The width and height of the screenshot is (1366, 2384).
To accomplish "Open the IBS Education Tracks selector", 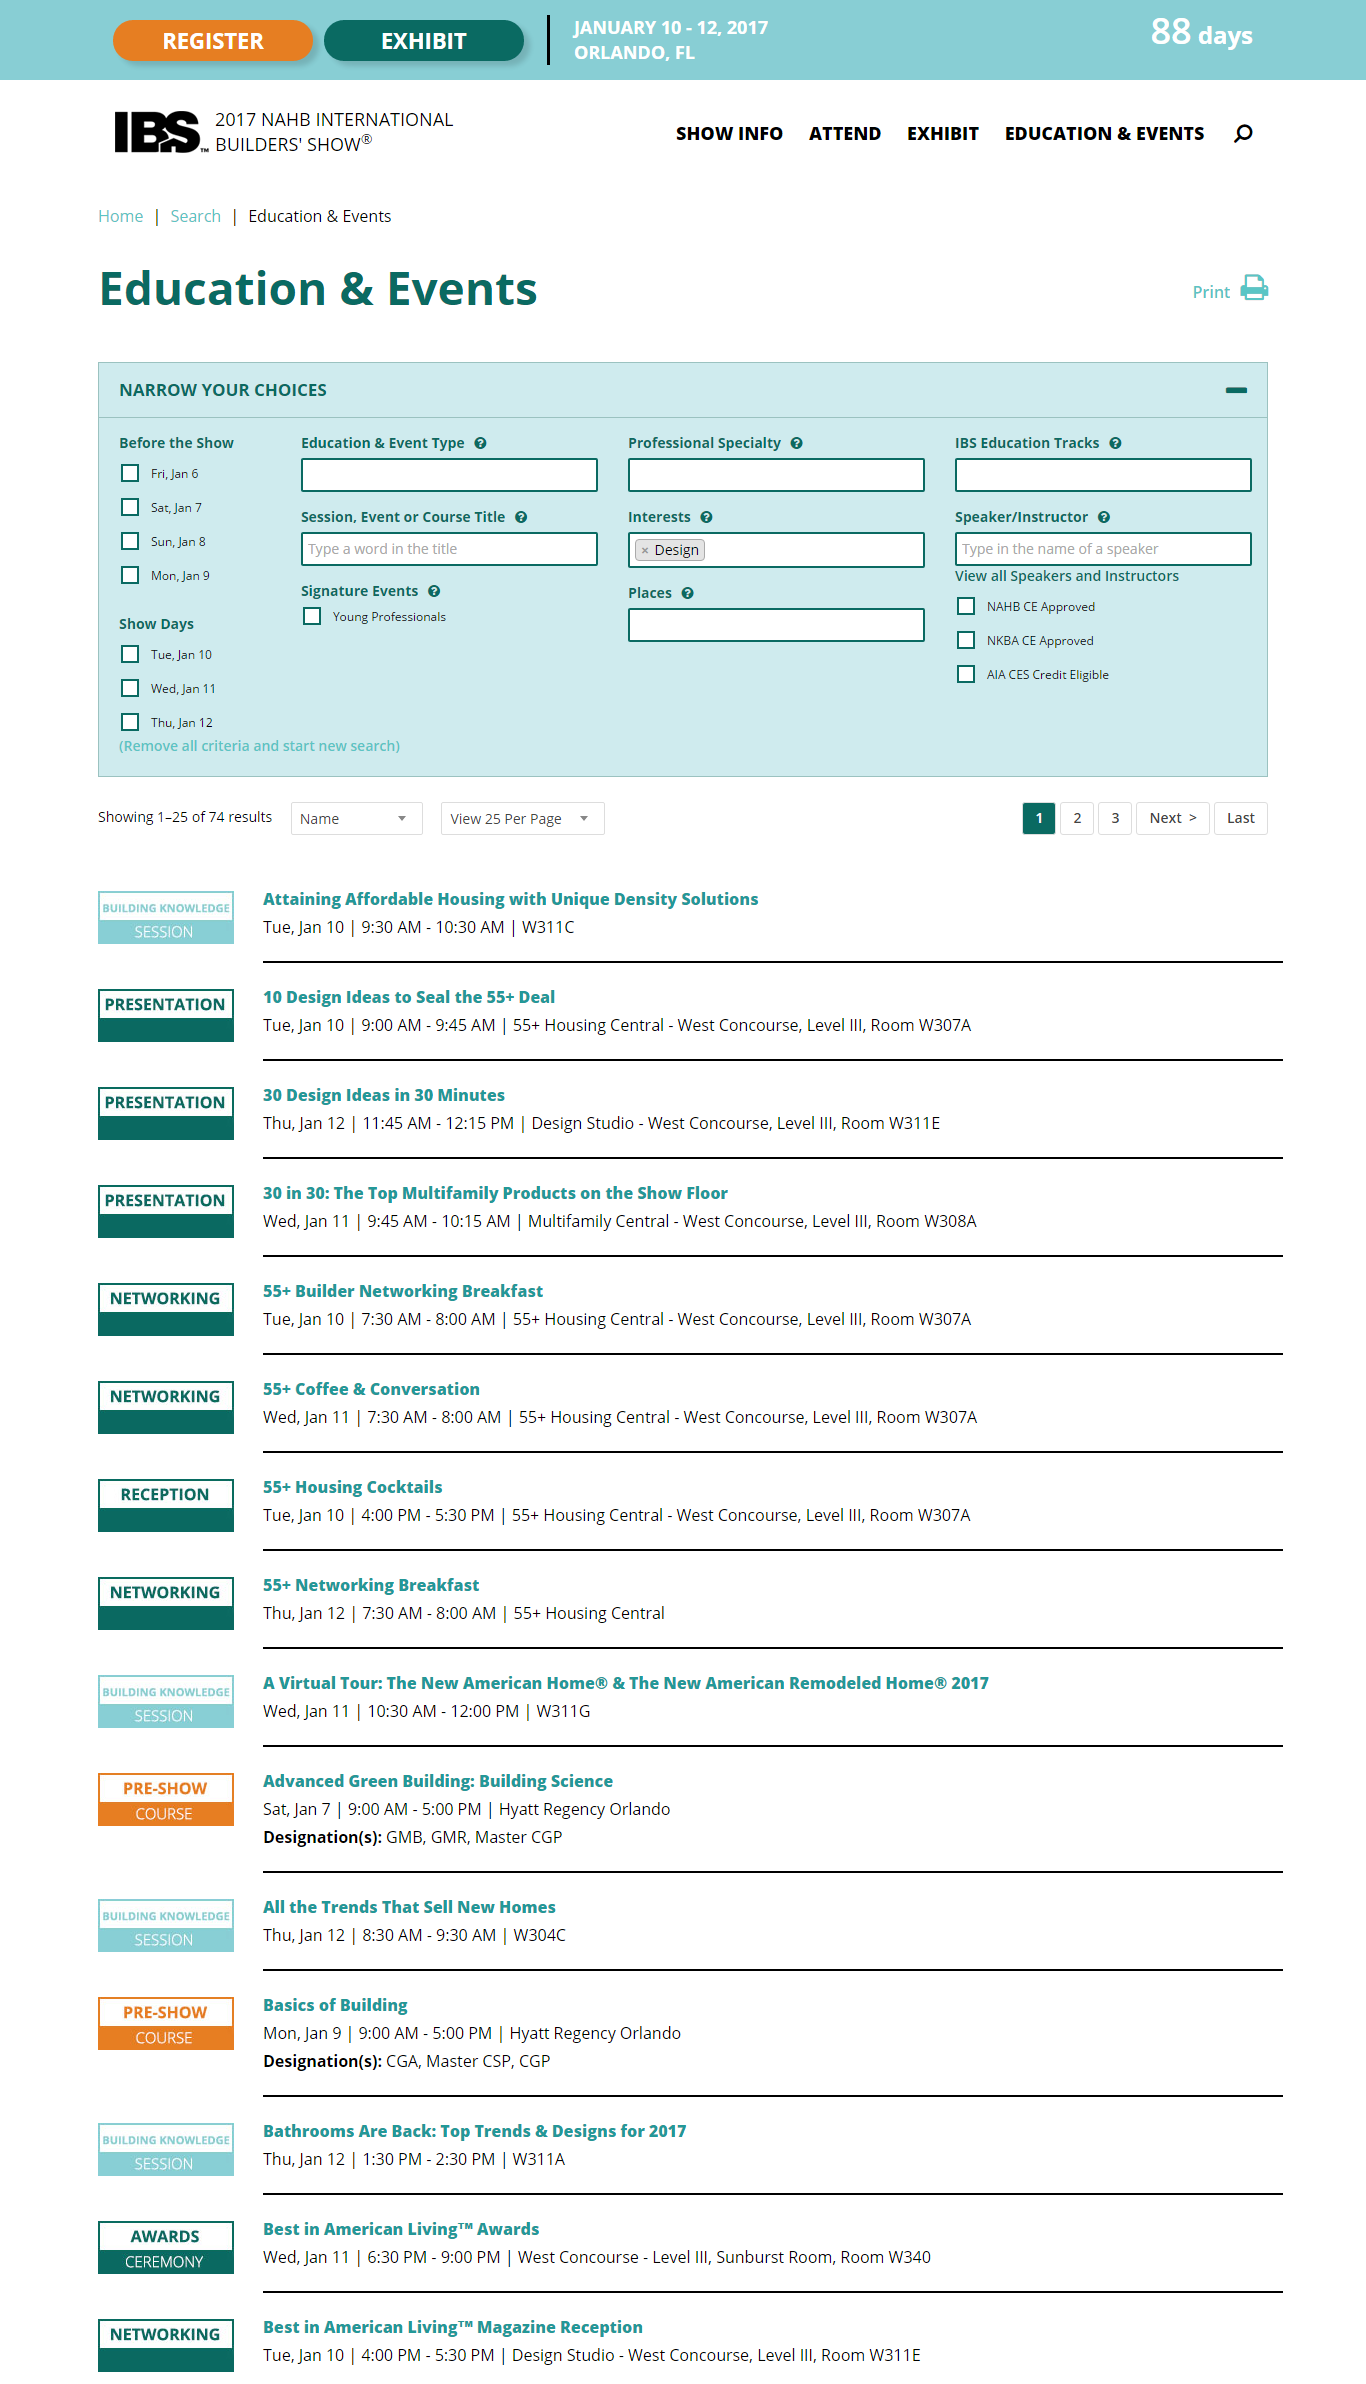I will 1103,475.
